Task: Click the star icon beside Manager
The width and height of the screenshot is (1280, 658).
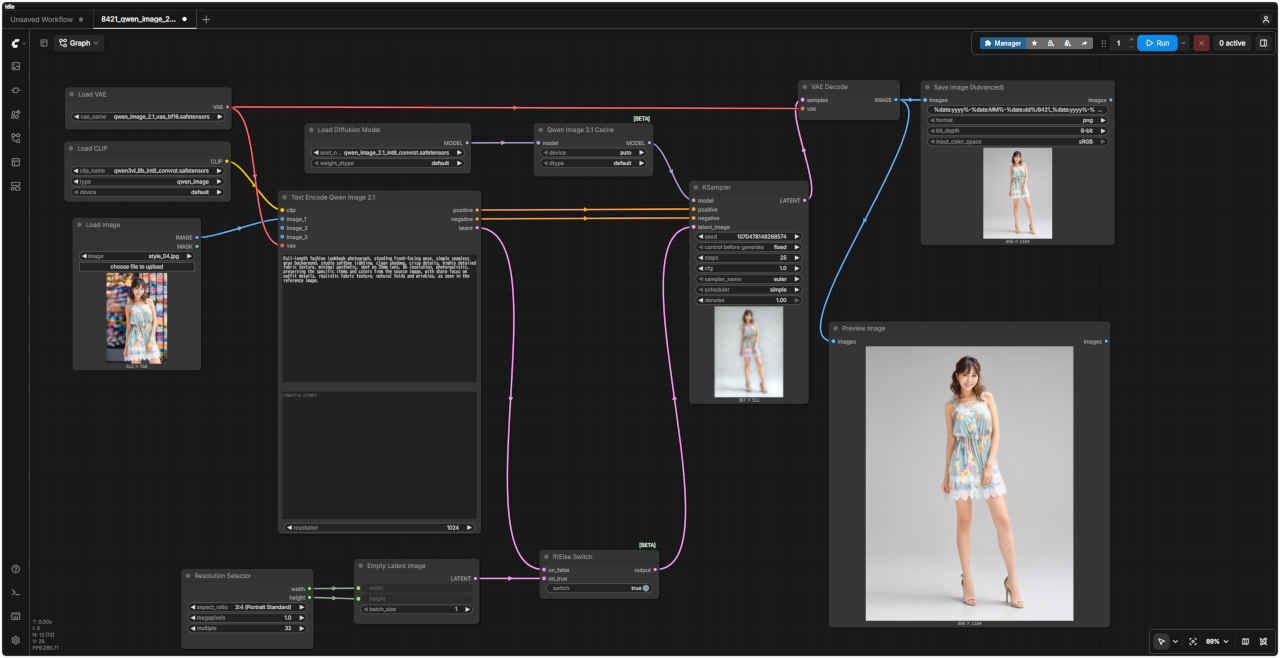Action: click(x=1035, y=43)
